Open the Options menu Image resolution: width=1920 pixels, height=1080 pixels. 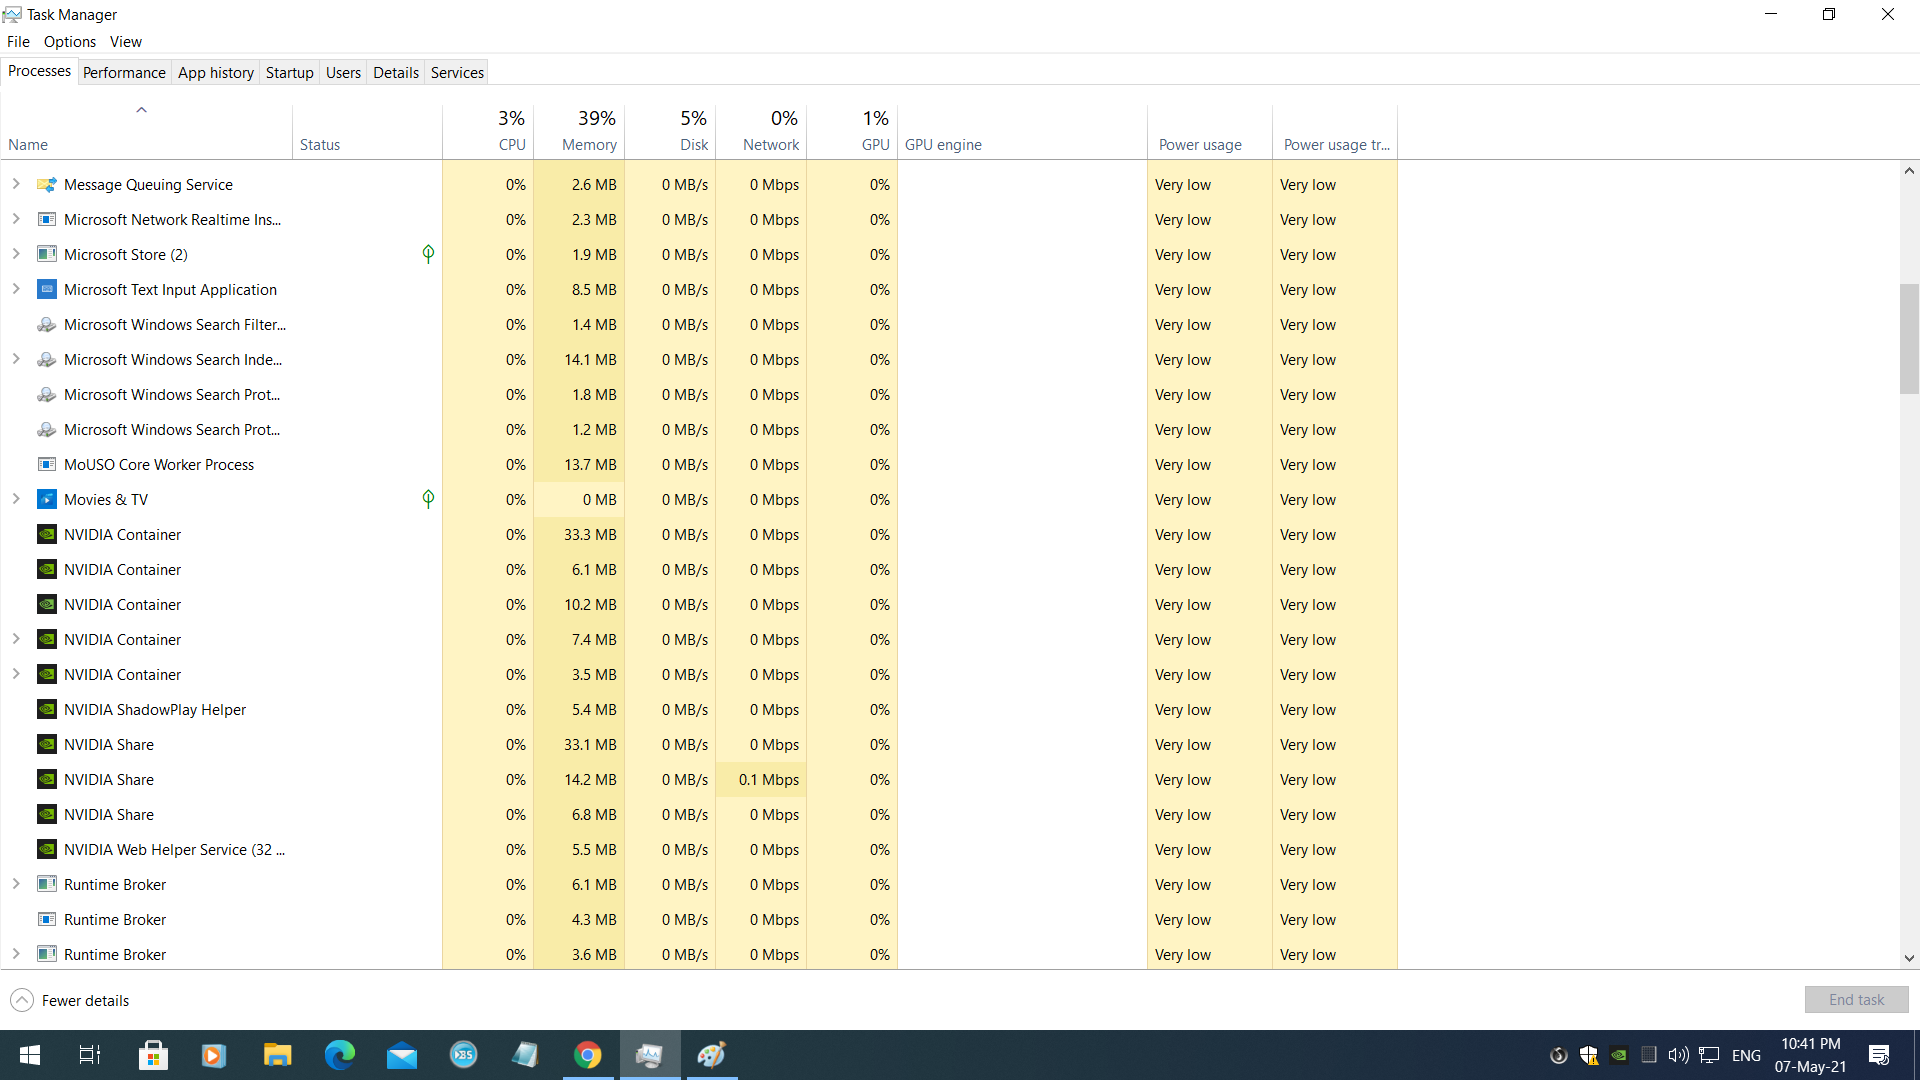pos(70,41)
